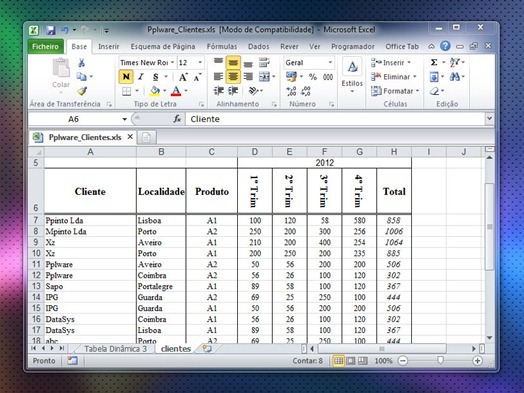The height and width of the screenshot is (393, 524).
Task: Expand the Formatar cells dropdown
Action: pos(417,91)
